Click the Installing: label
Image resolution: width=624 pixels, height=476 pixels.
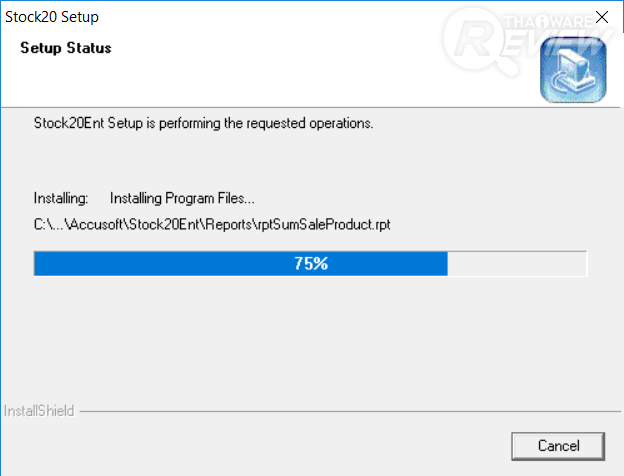[x=61, y=198]
